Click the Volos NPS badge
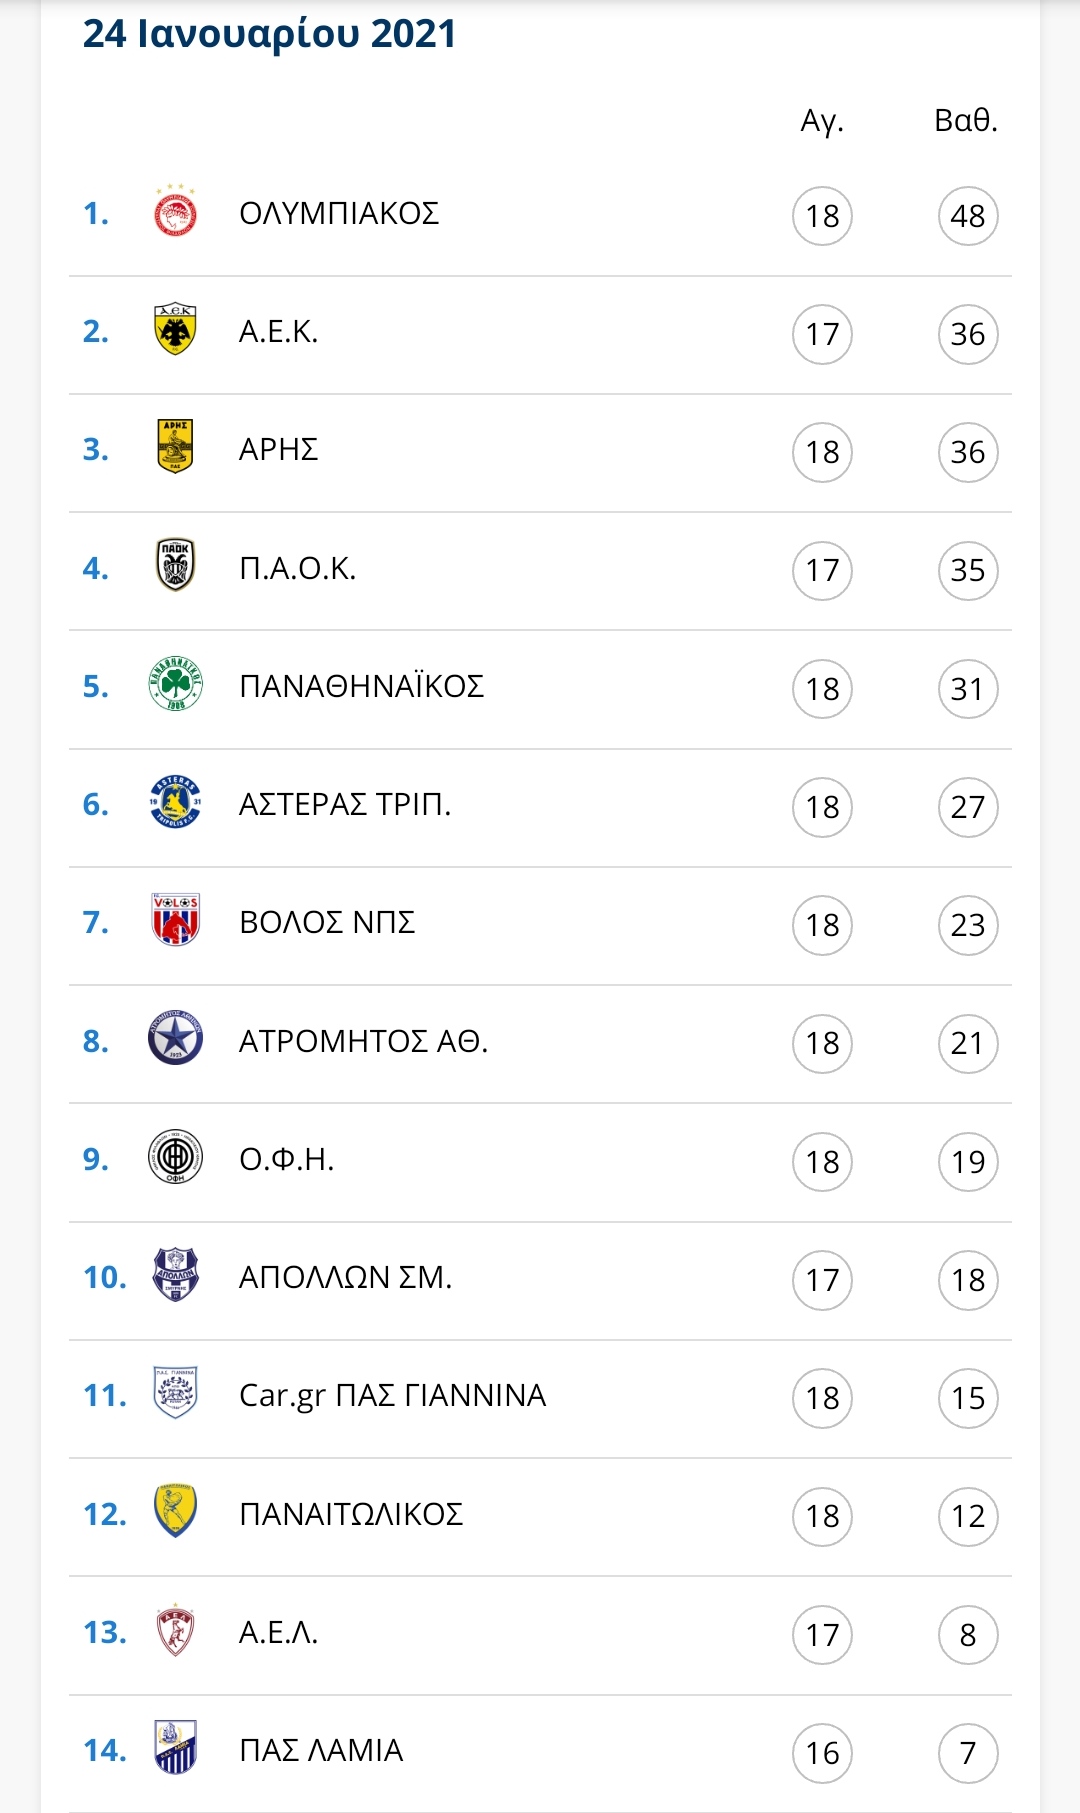 point(175,920)
